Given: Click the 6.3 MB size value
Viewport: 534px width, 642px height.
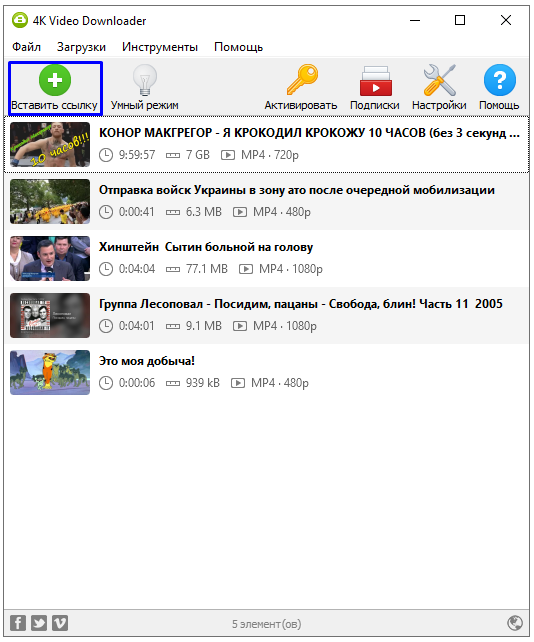Looking at the screenshot, I should (x=204, y=212).
